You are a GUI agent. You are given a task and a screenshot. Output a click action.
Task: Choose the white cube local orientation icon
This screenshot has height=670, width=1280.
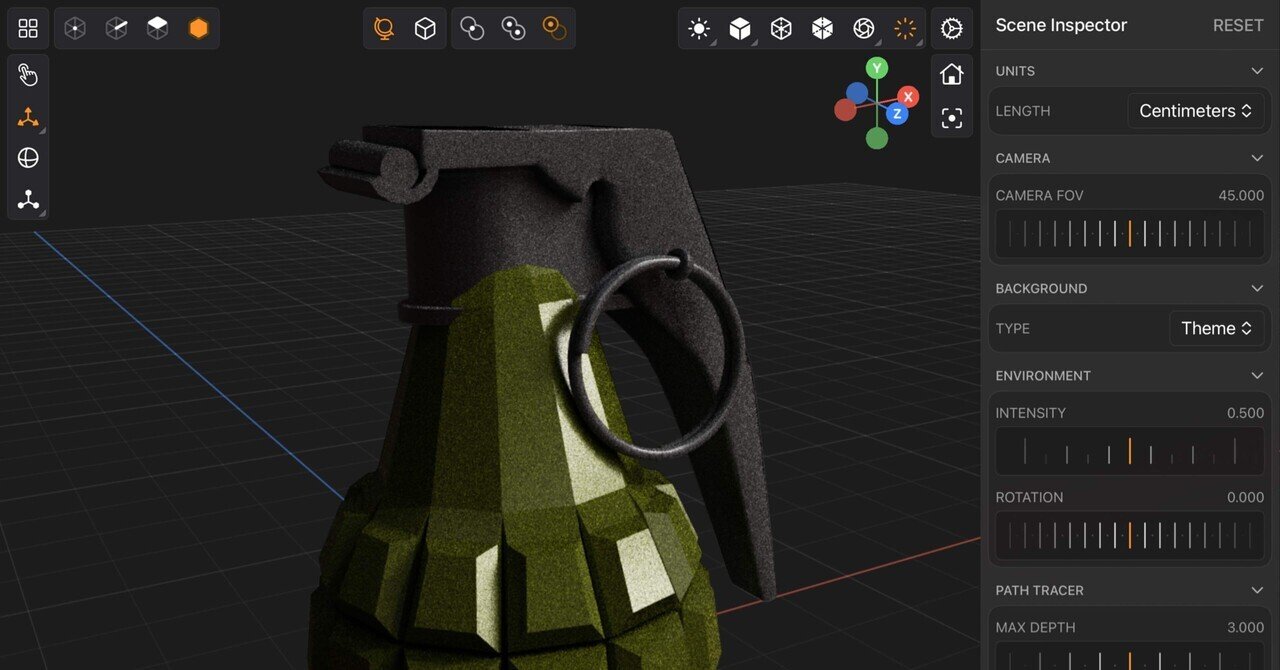(425, 29)
